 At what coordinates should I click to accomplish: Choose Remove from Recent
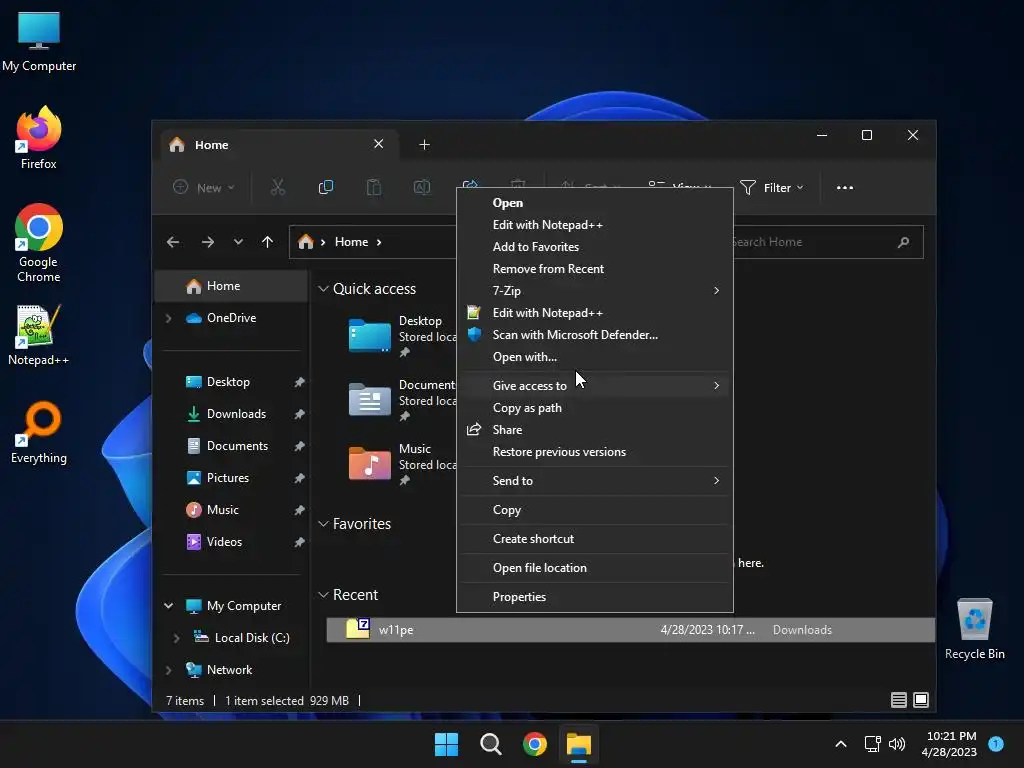594,269
